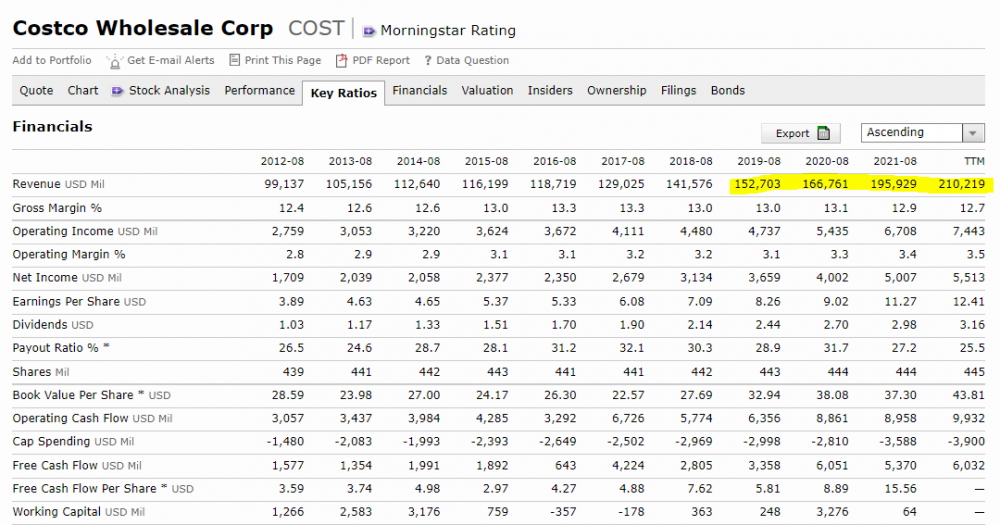Screen dimensions: 1000x525
Task: Open the Quote tab
Action: tap(36, 91)
